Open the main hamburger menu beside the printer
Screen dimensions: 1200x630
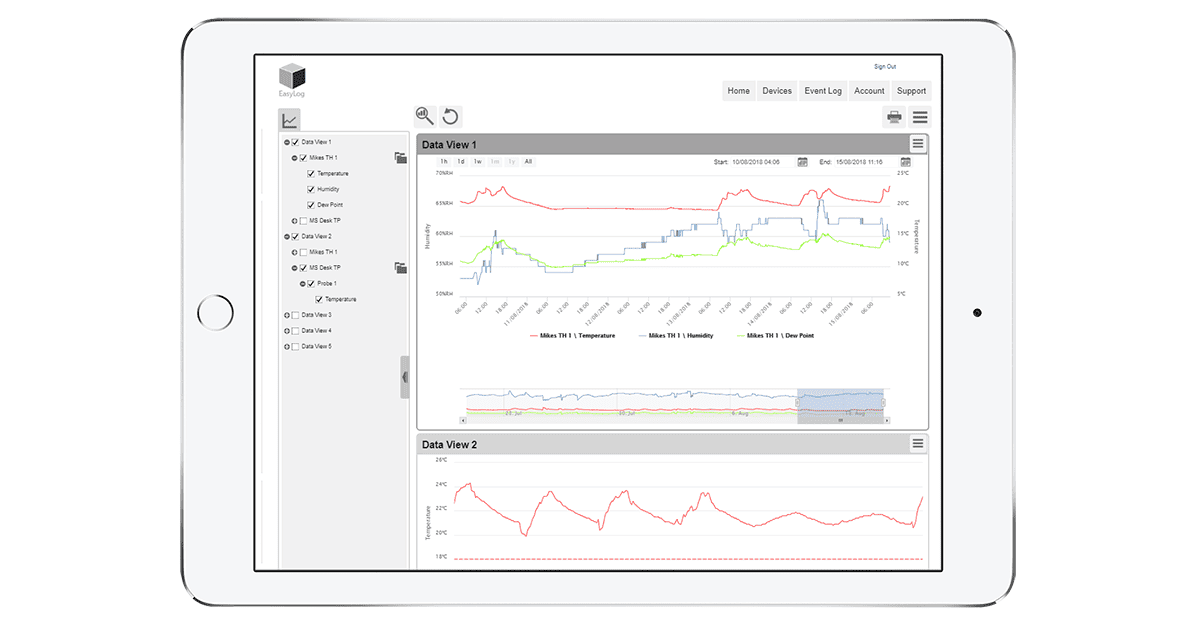(920, 117)
